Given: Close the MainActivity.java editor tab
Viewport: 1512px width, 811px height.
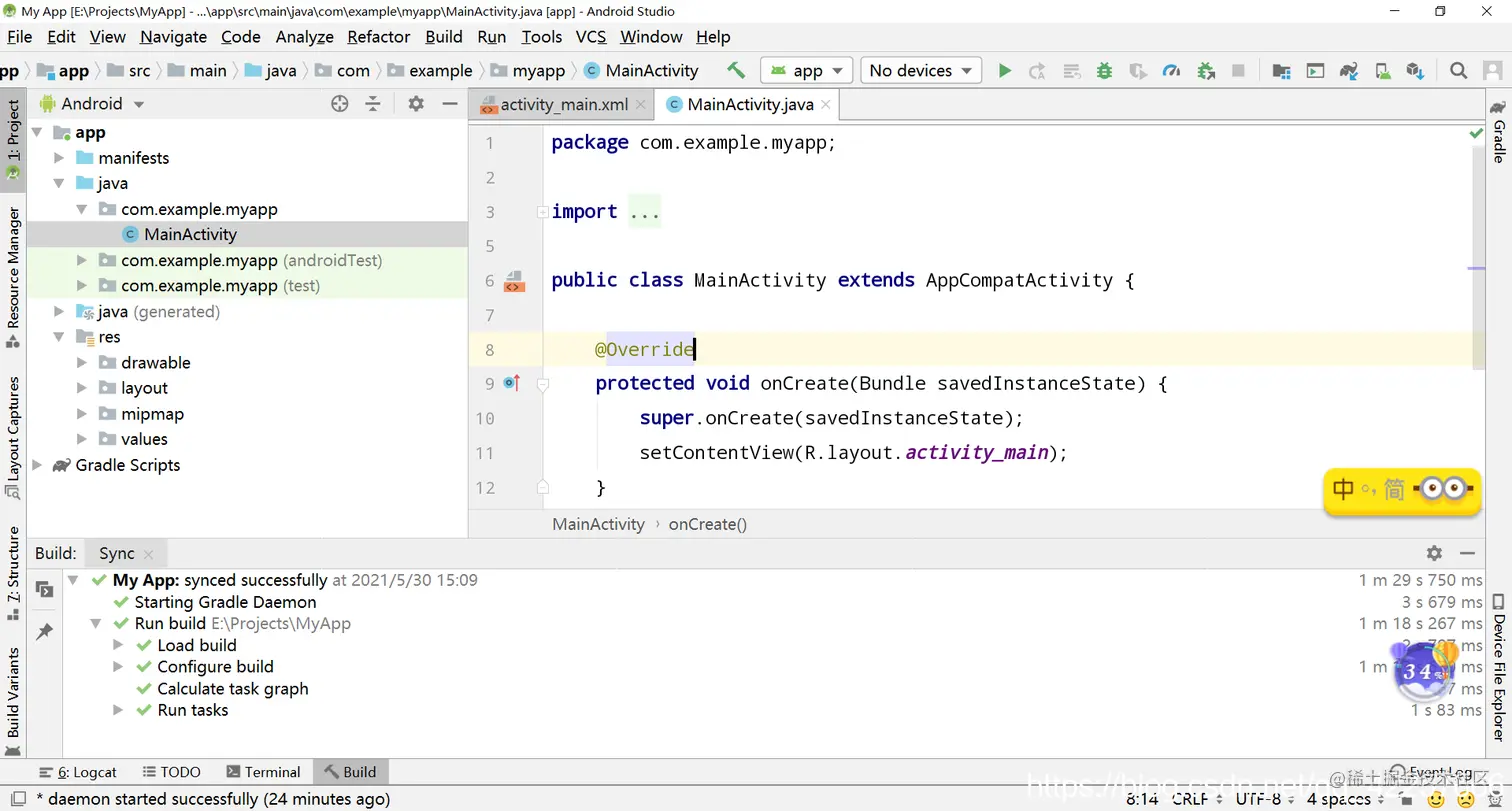Looking at the screenshot, I should click(827, 104).
